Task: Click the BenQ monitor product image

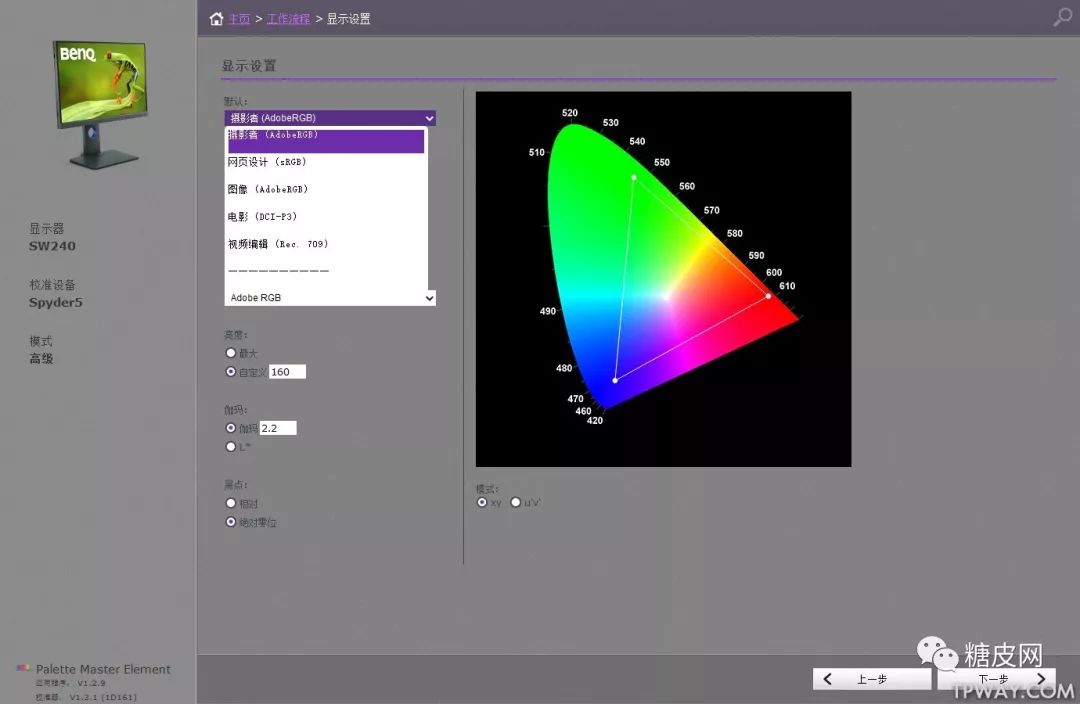Action: click(100, 103)
